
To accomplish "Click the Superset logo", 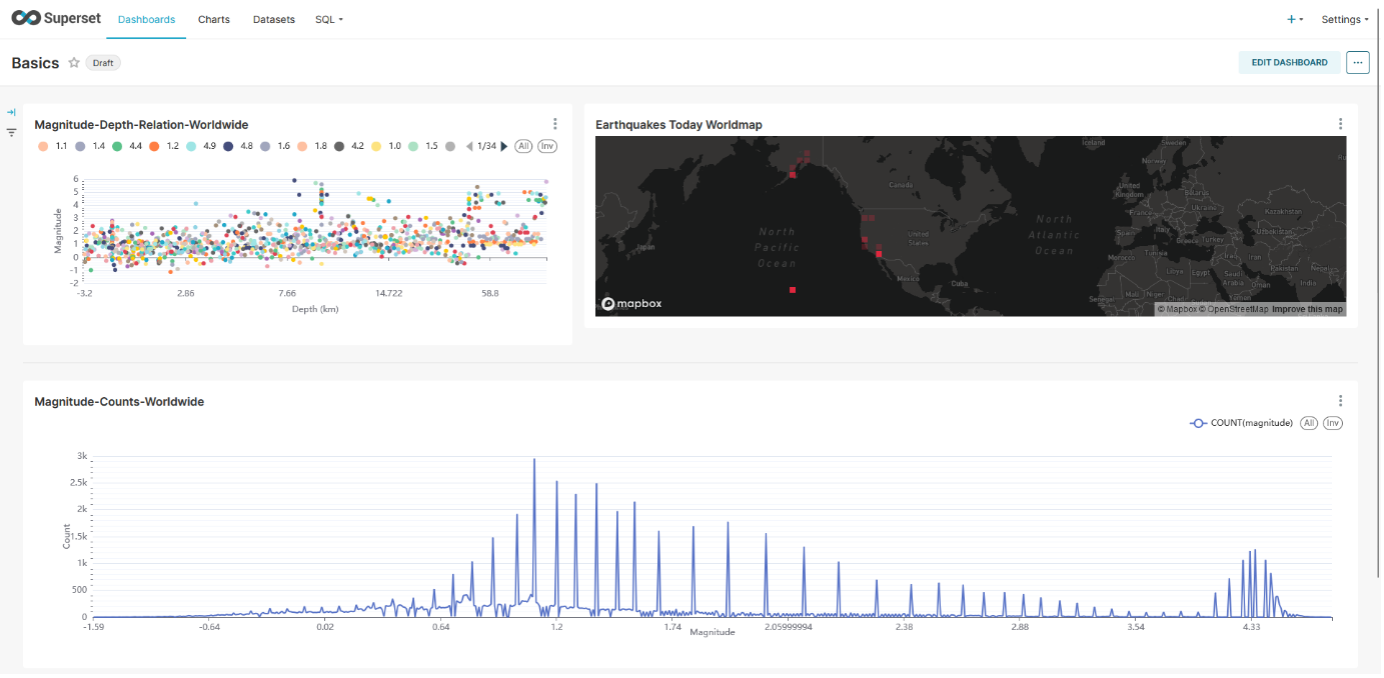I will pyautogui.click(x=56, y=19).
